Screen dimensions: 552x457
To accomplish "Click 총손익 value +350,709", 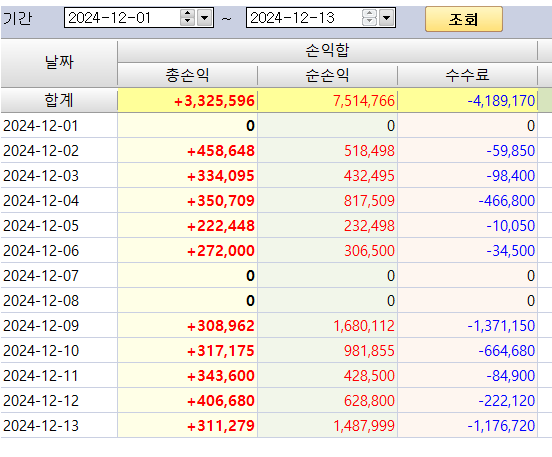I will tap(221, 201).
